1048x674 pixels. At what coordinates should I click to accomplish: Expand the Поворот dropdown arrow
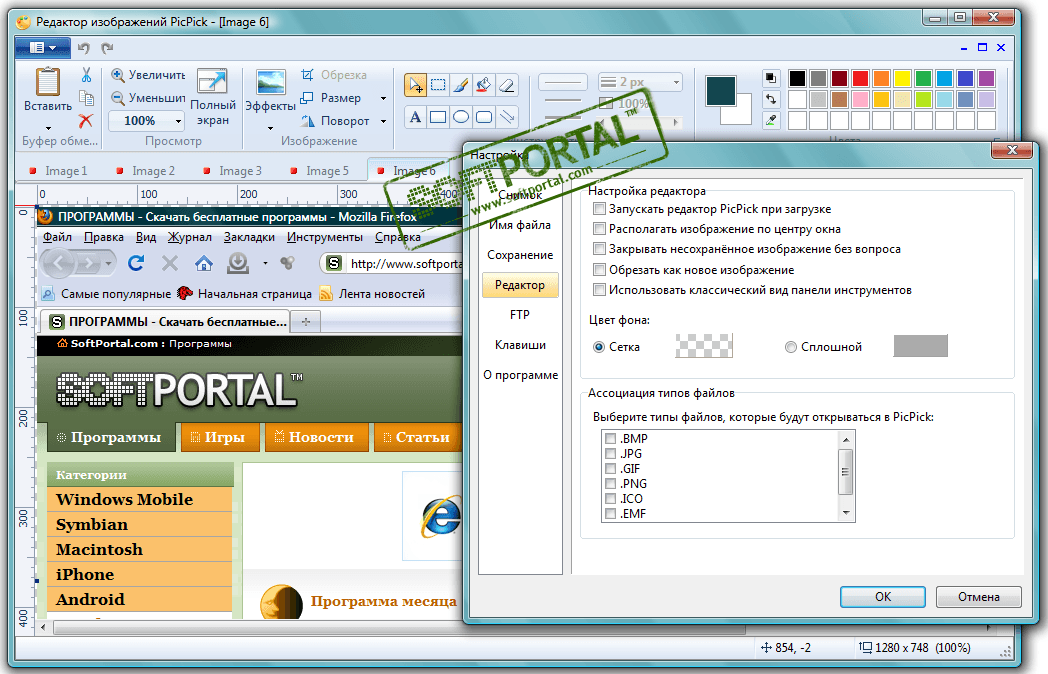point(384,122)
